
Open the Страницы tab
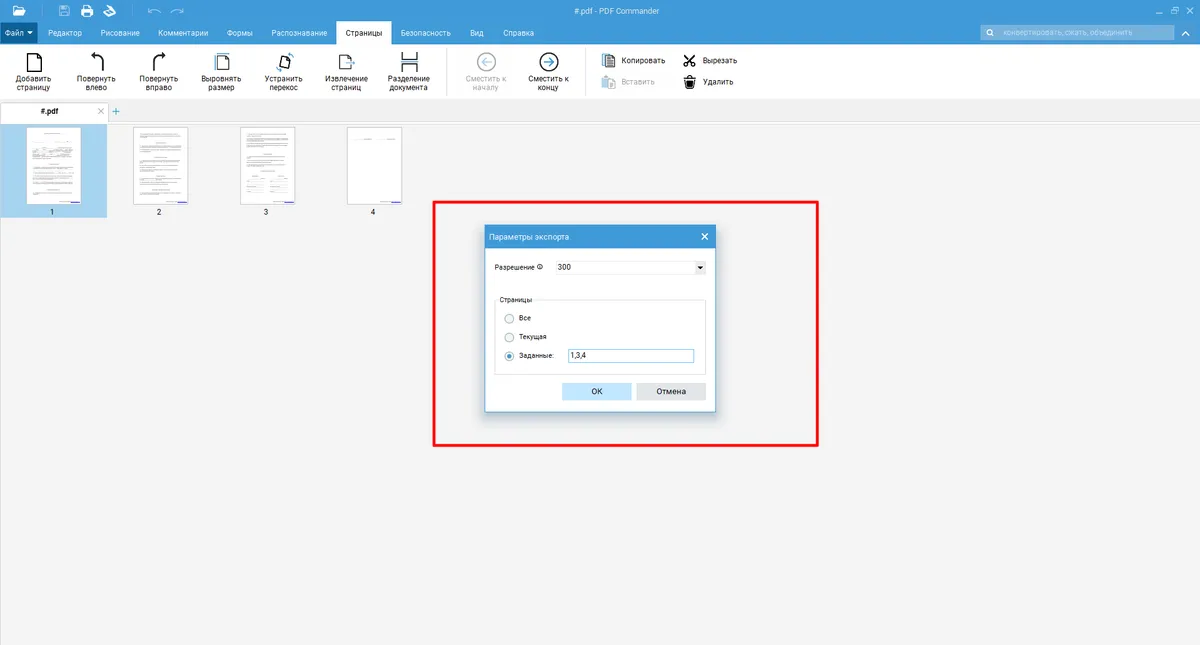pyautogui.click(x=364, y=33)
